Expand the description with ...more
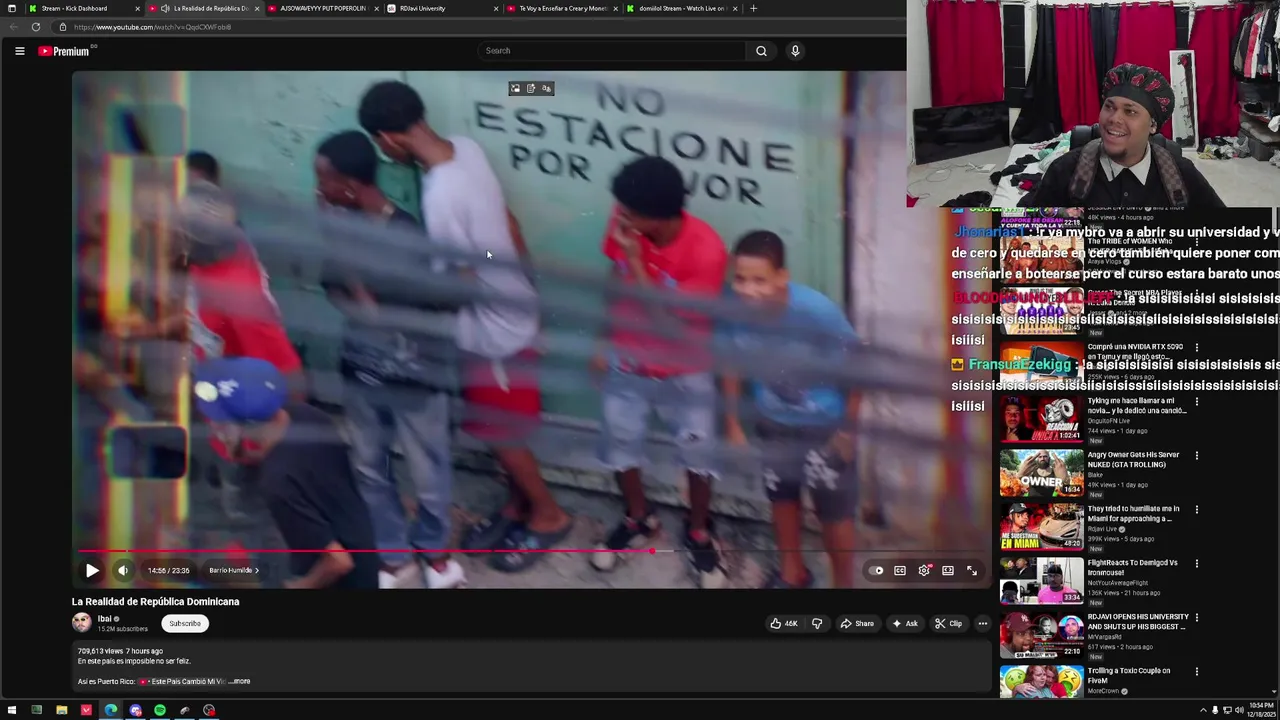Viewport: 1280px width, 720px height. point(239,682)
